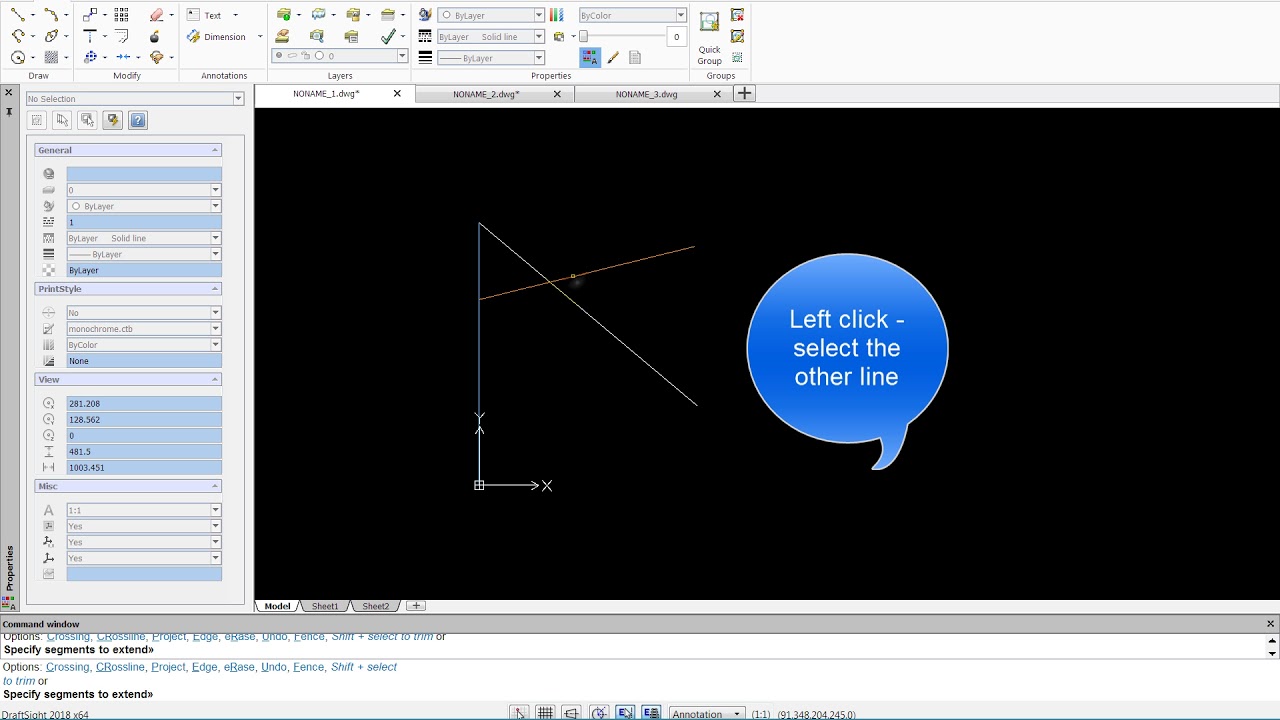The width and height of the screenshot is (1280, 720).
Task: Click the command window scroll down arrow
Action: pos(1273,653)
